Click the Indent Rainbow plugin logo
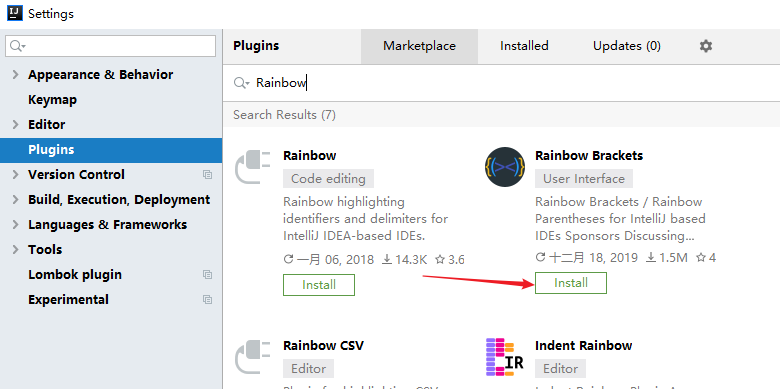The width and height of the screenshot is (780, 389). pyautogui.click(x=504, y=357)
